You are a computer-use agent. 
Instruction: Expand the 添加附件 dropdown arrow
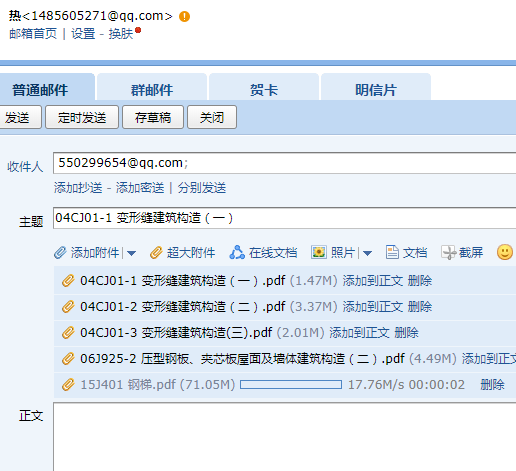tap(132, 254)
